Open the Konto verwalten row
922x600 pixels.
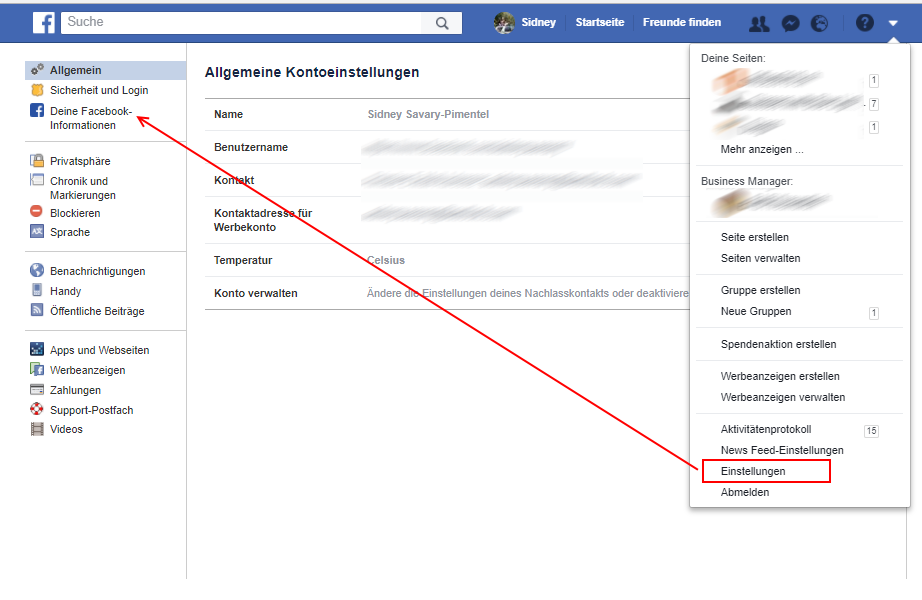pyautogui.click(x=447, y=293)
